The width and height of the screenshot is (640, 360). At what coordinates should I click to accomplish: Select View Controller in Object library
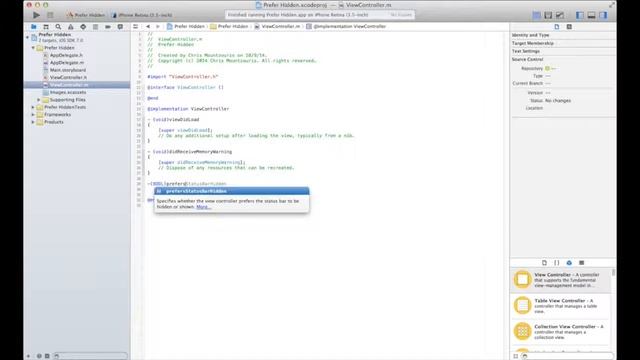tap(560, 280)
